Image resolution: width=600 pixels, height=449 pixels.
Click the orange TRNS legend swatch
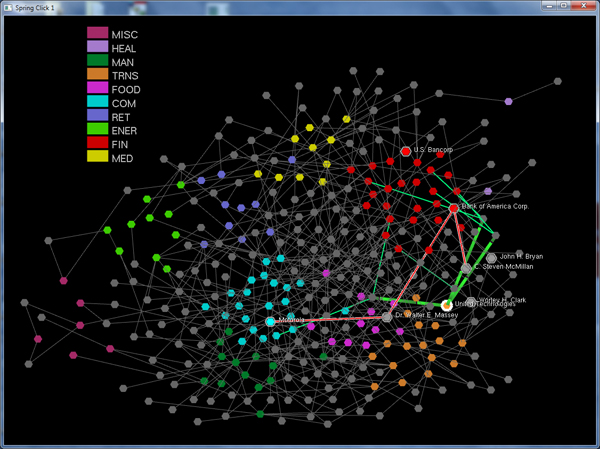pyautogui.click(x=98, y=74)
